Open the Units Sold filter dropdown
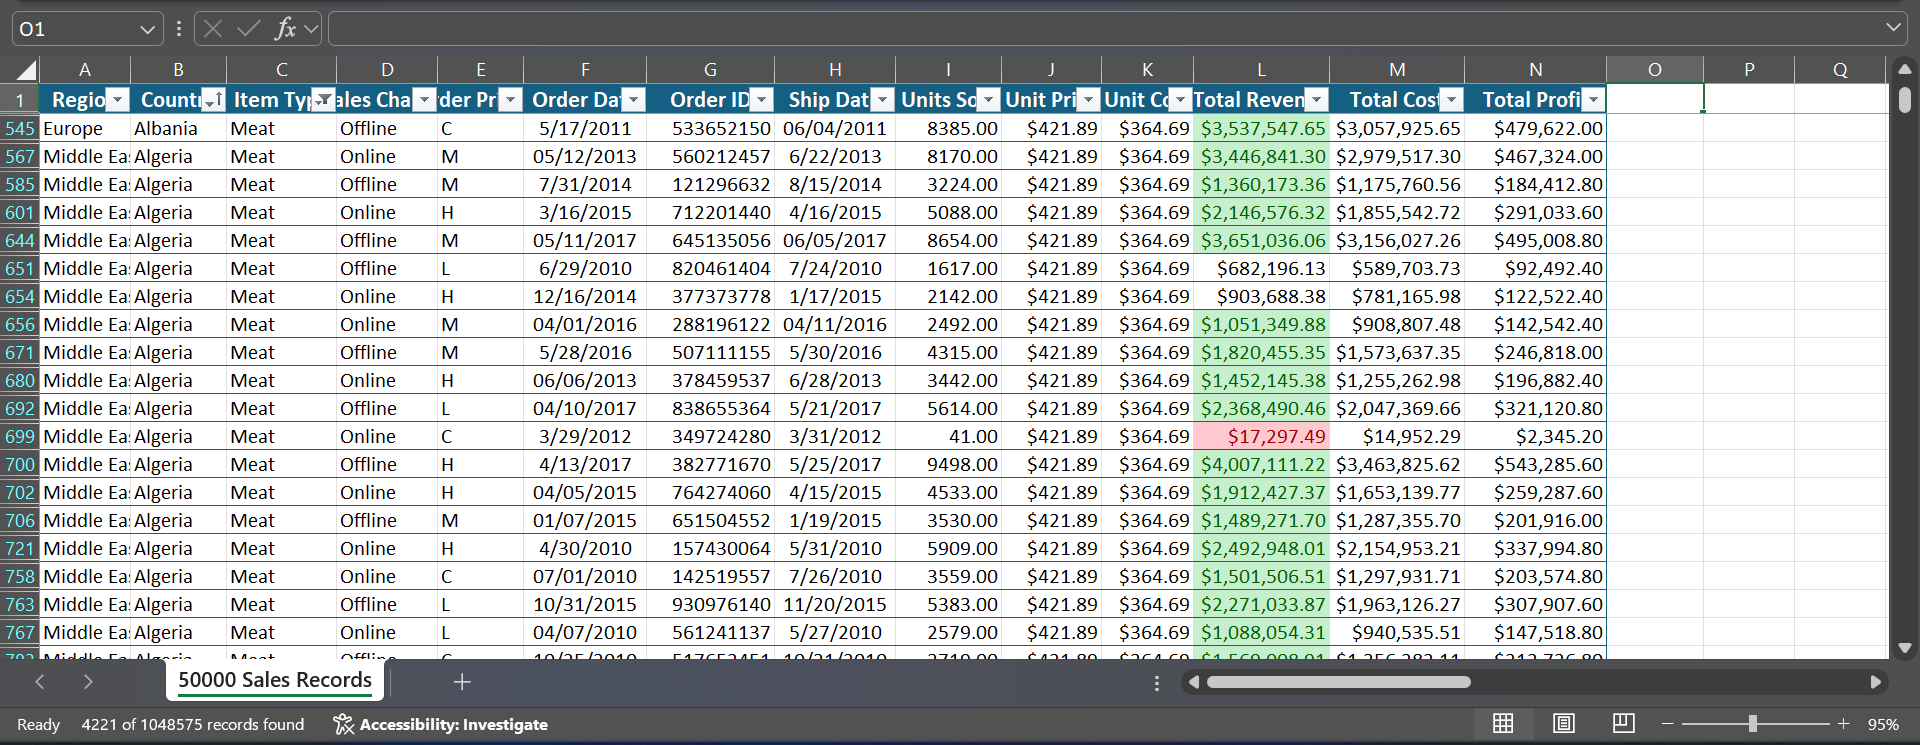This screenshot has width=1920, height=745. coord(988,100)
